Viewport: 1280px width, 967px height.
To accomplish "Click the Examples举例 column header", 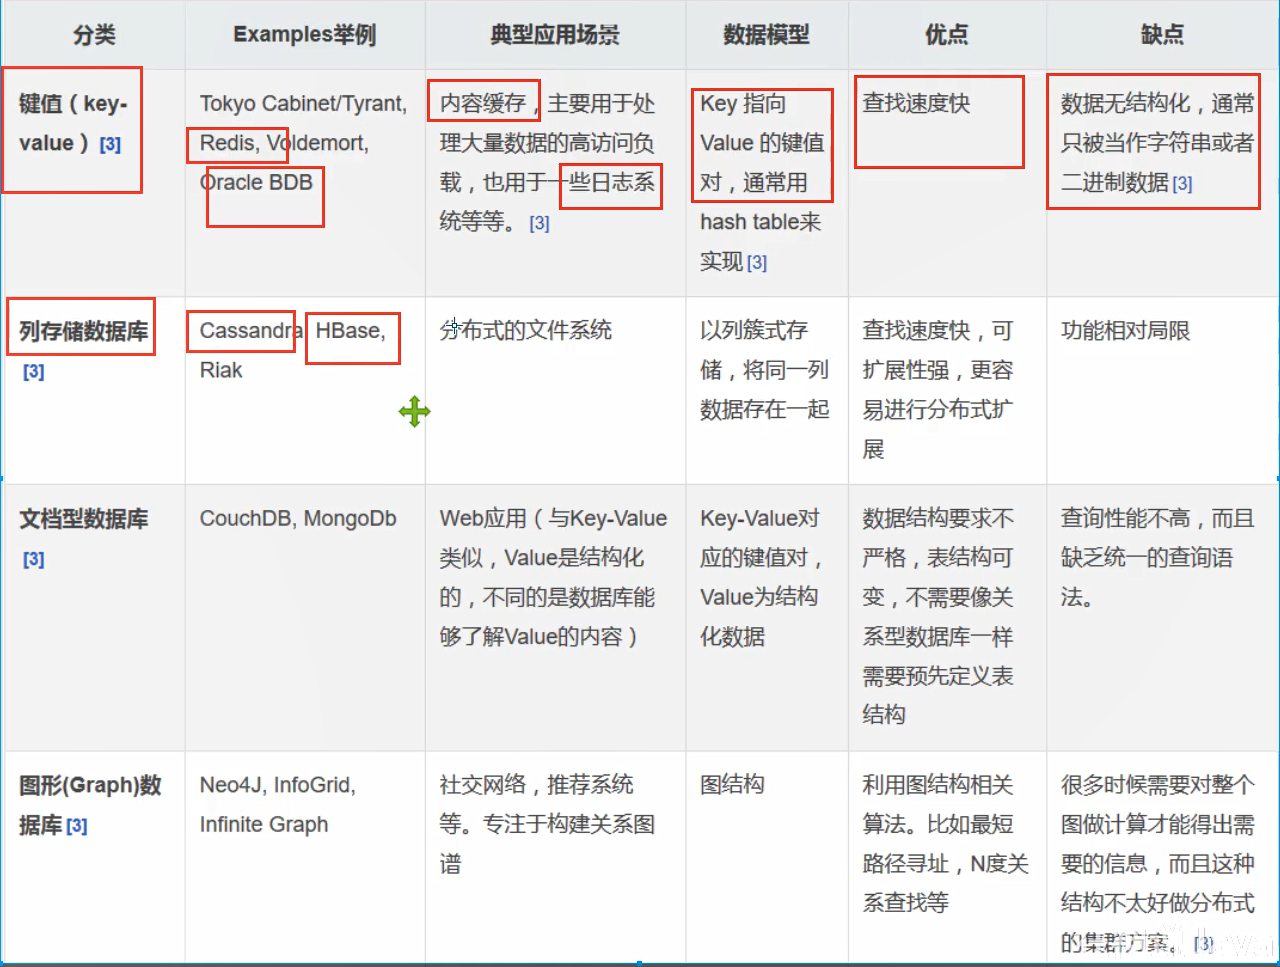I will tap(304, 35).
